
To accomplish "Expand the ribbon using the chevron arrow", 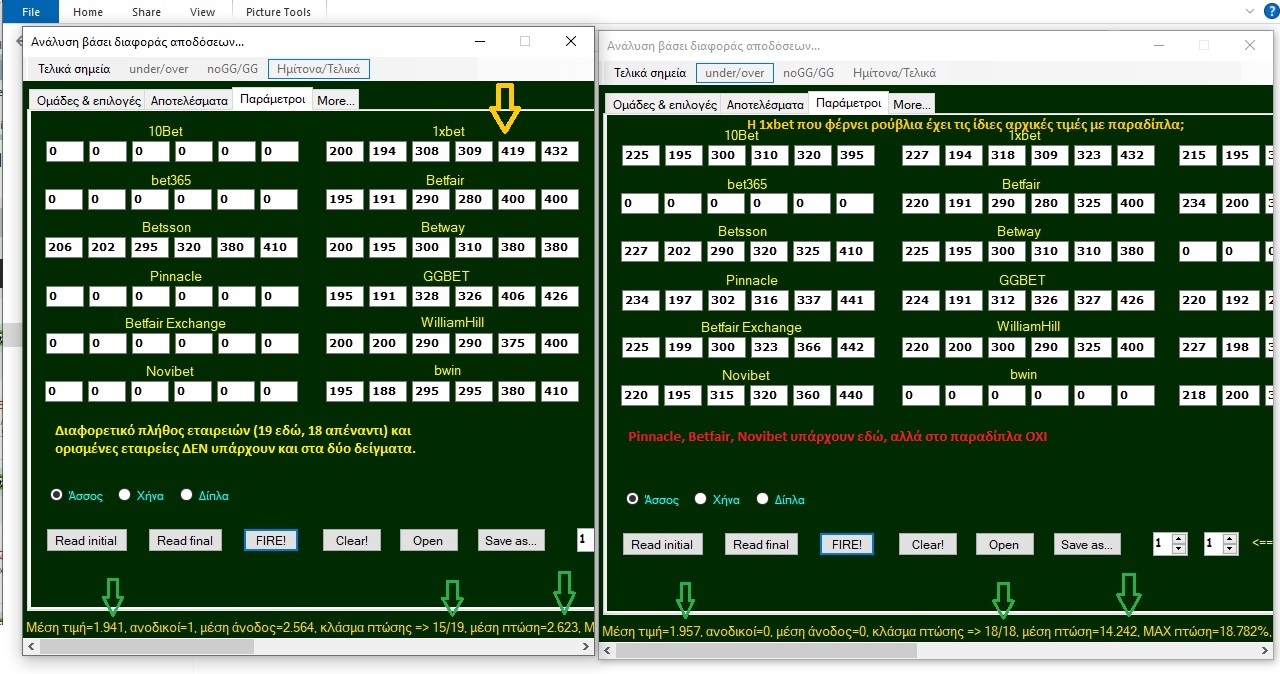I will pos(1248,11).
